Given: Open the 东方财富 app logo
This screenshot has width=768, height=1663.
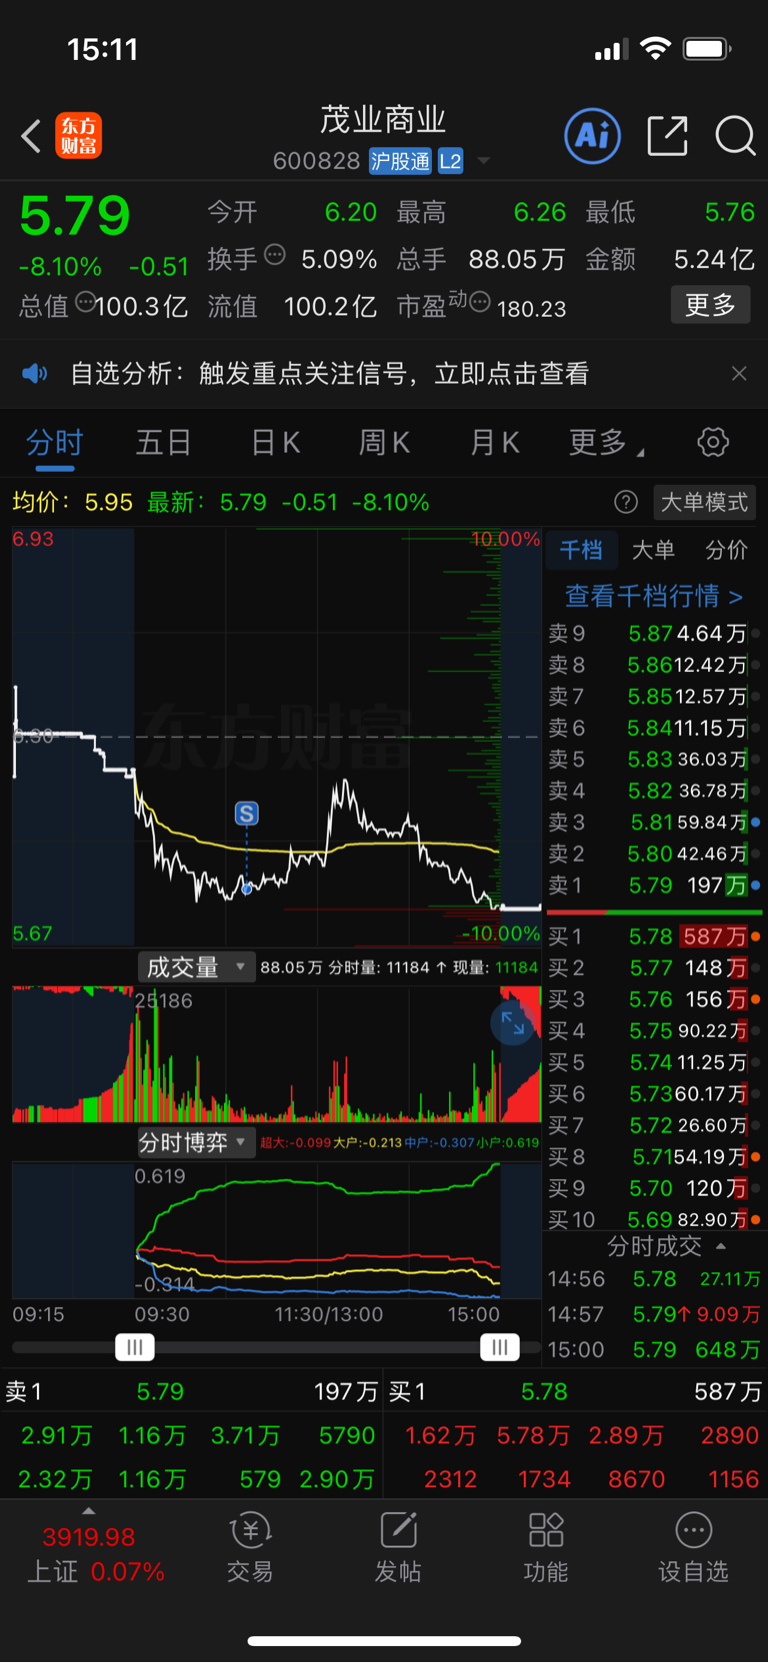Looking at the screenshot, I should tap(79, 136).
